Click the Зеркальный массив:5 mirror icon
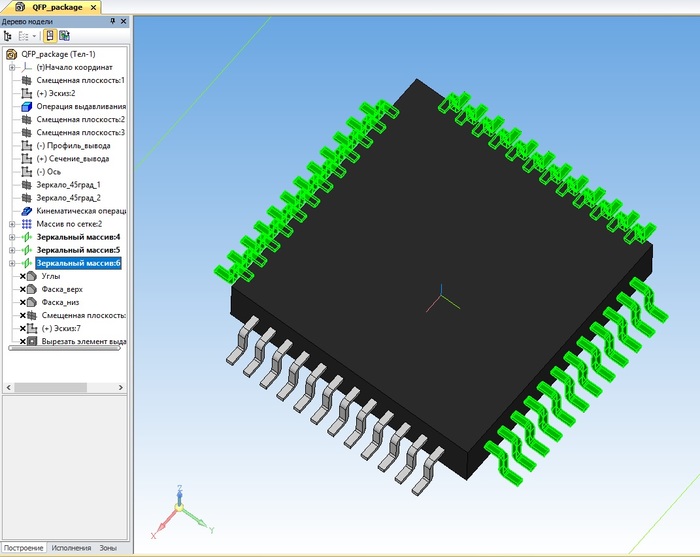Screen dimensions: 700x557 click(x=27, y=250)
